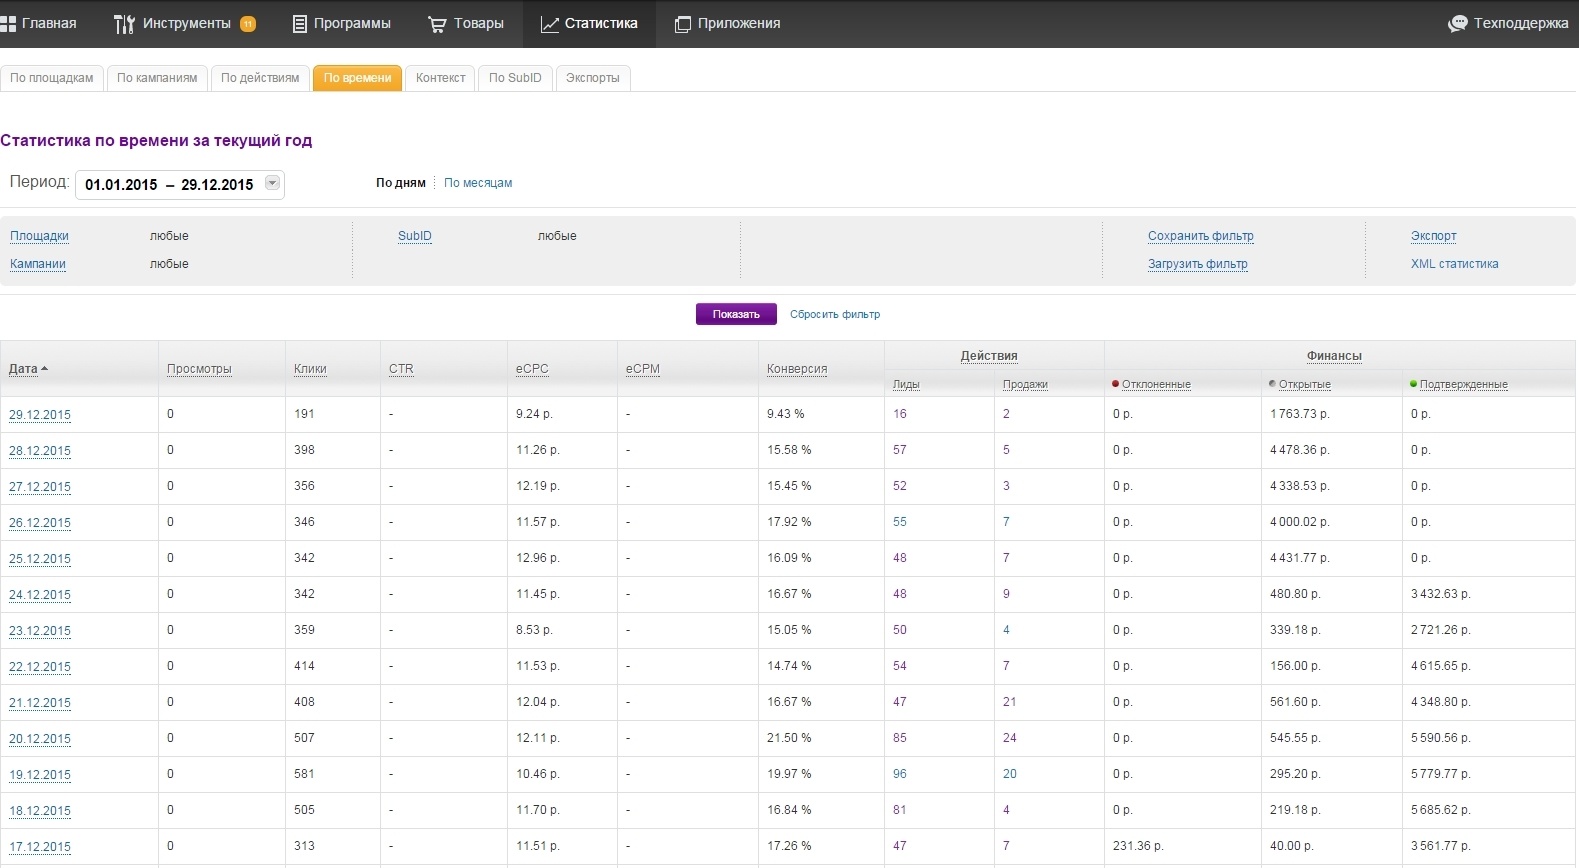Switch to По действиям tab

point(260,78)
